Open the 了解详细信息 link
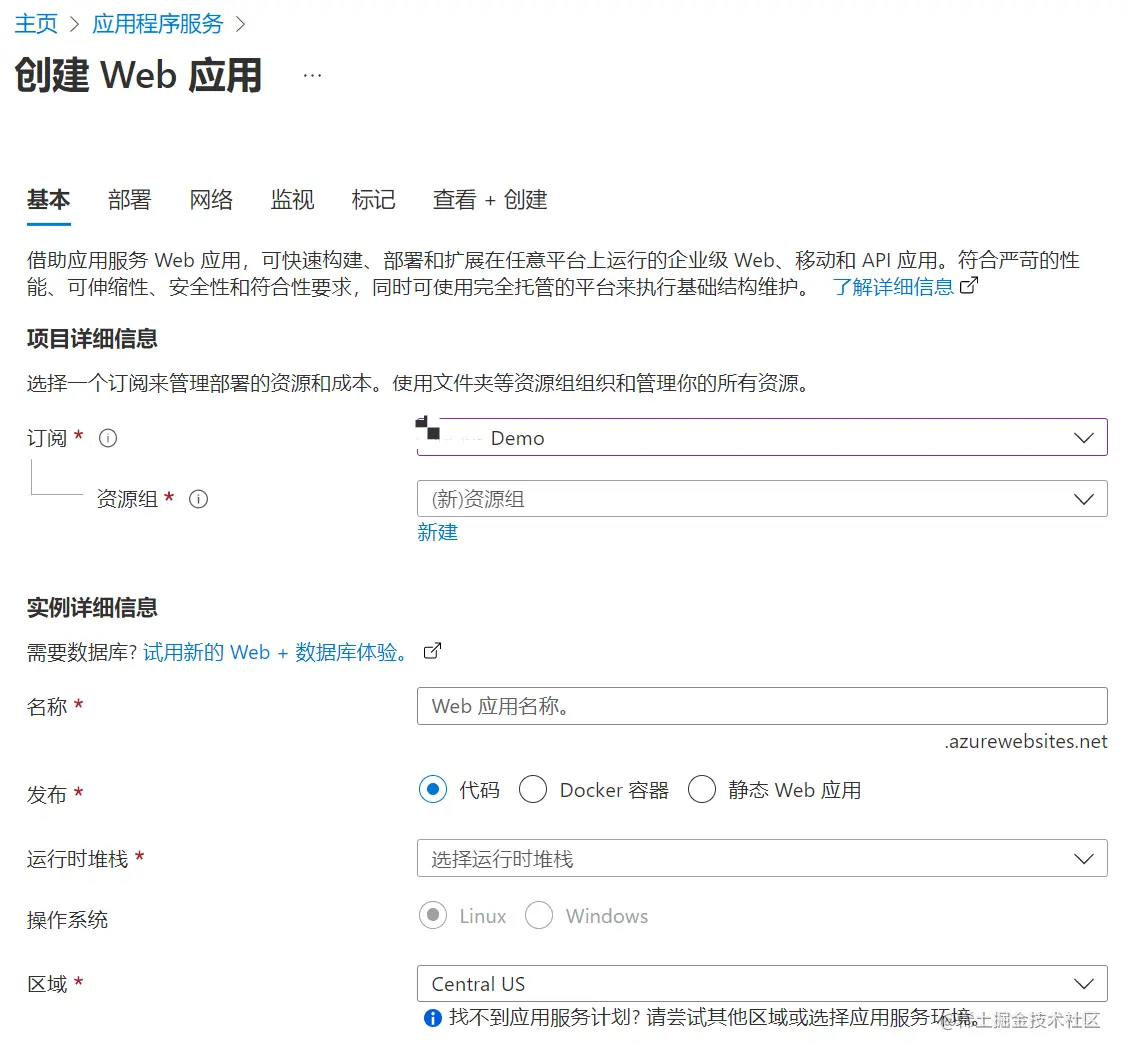 (x=893, y=287)
